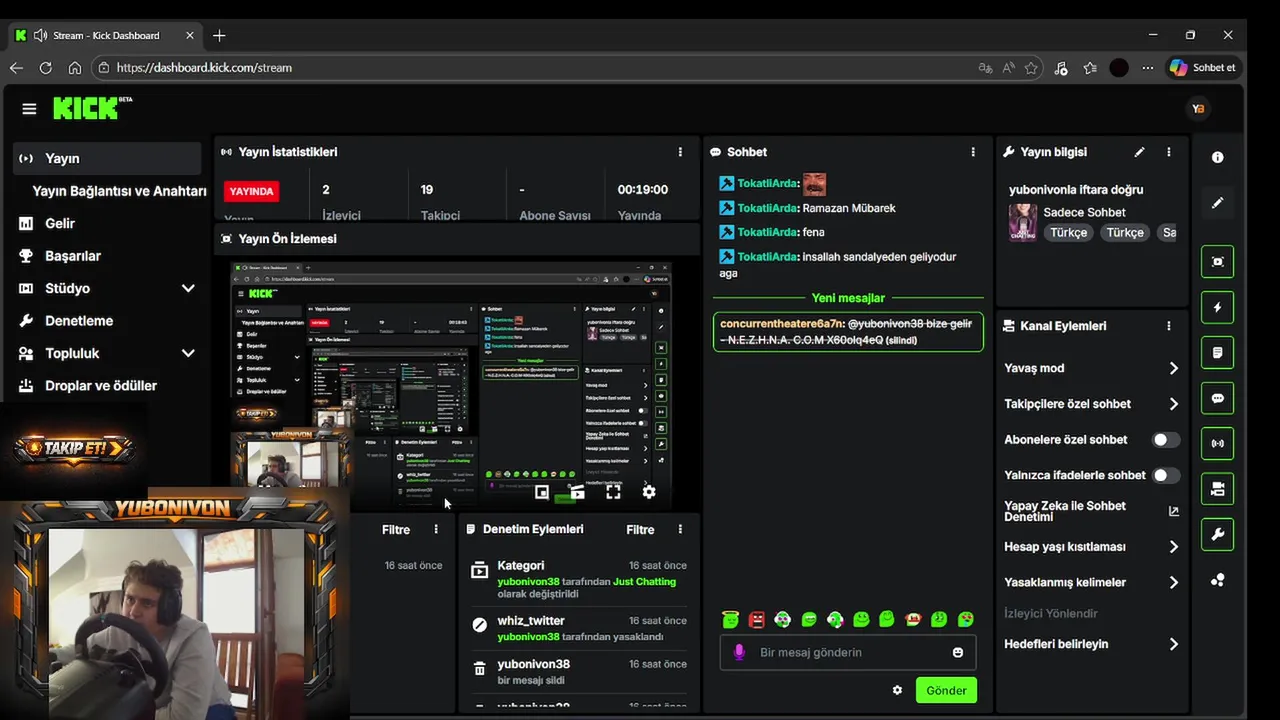
Task: Click the pencil icon in the right sidebar
Action: pos(1217,203)
